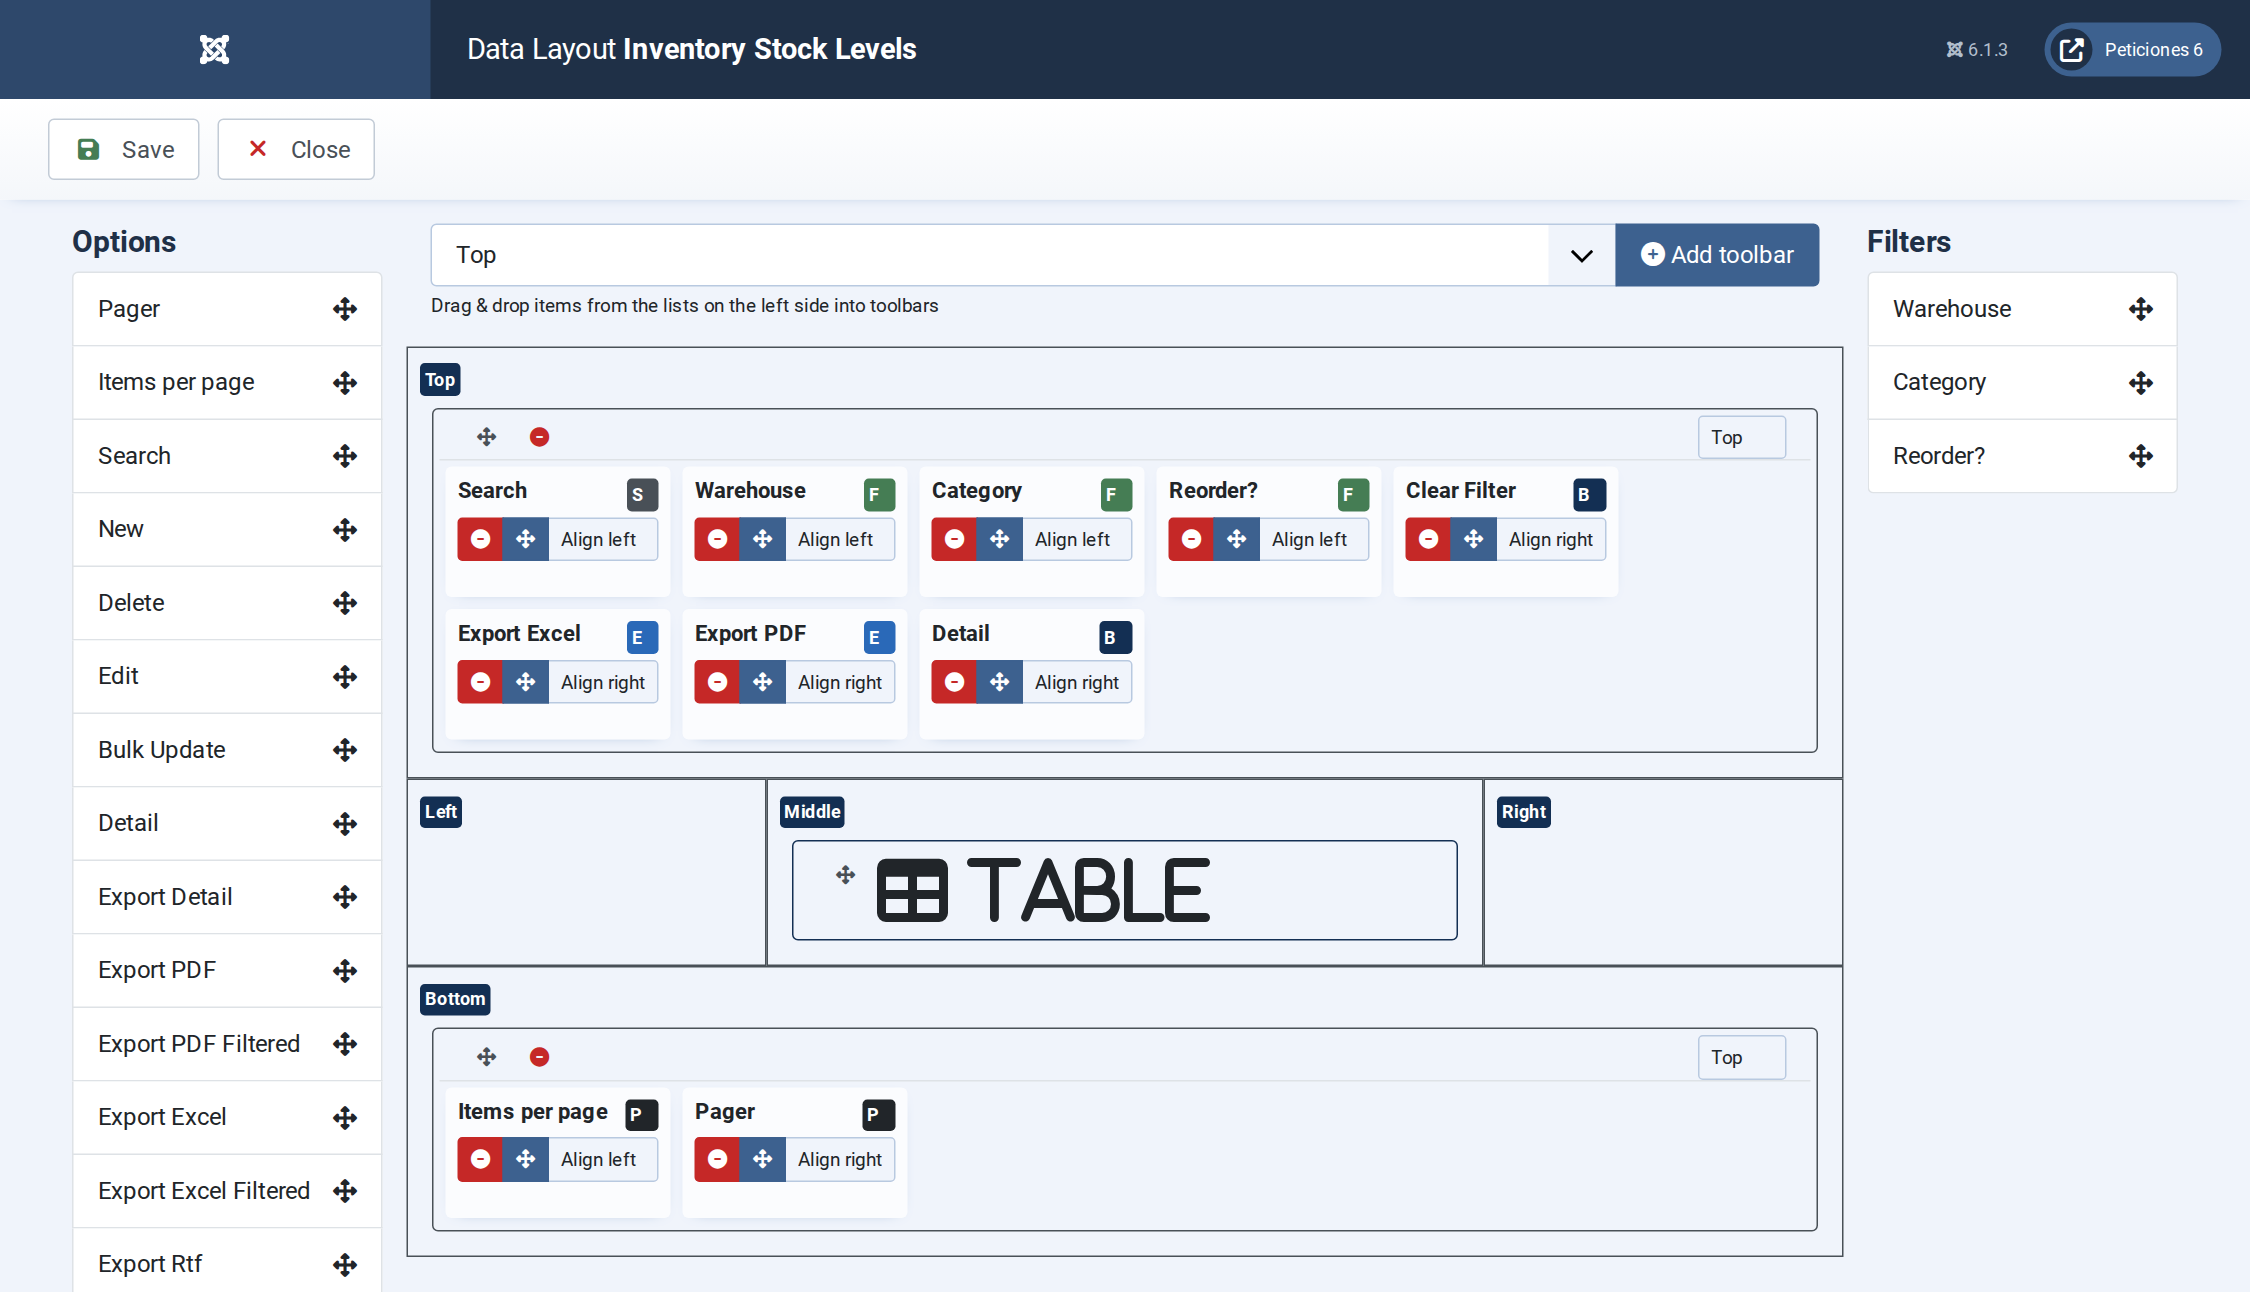
Task: Select Export PDF Filtered in Options list
Action: (x=227, y=1044)
